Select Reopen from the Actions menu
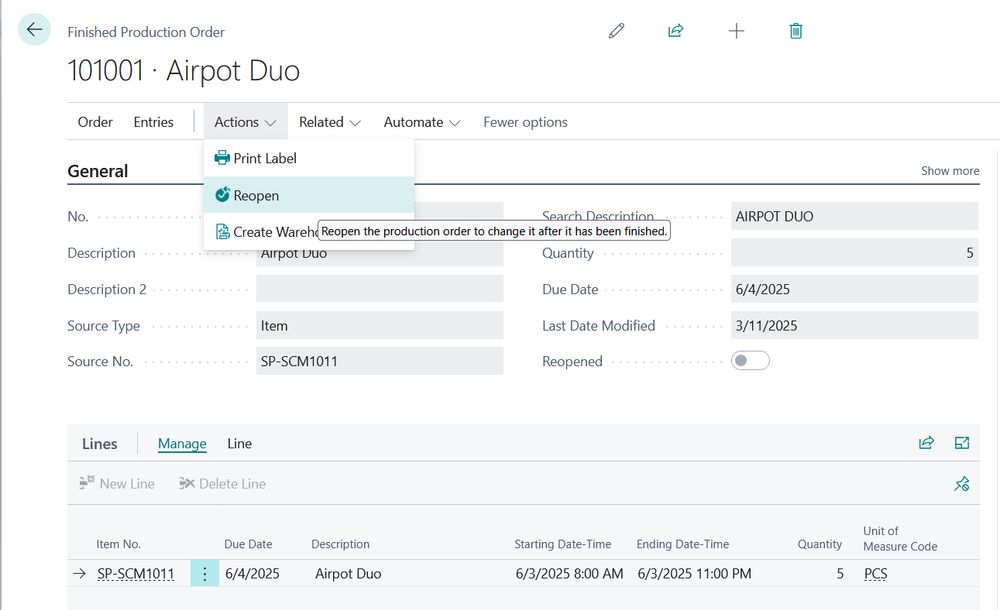Viewport: 1000px width, 610px height. pyautogui.click(x=309, y=195)
